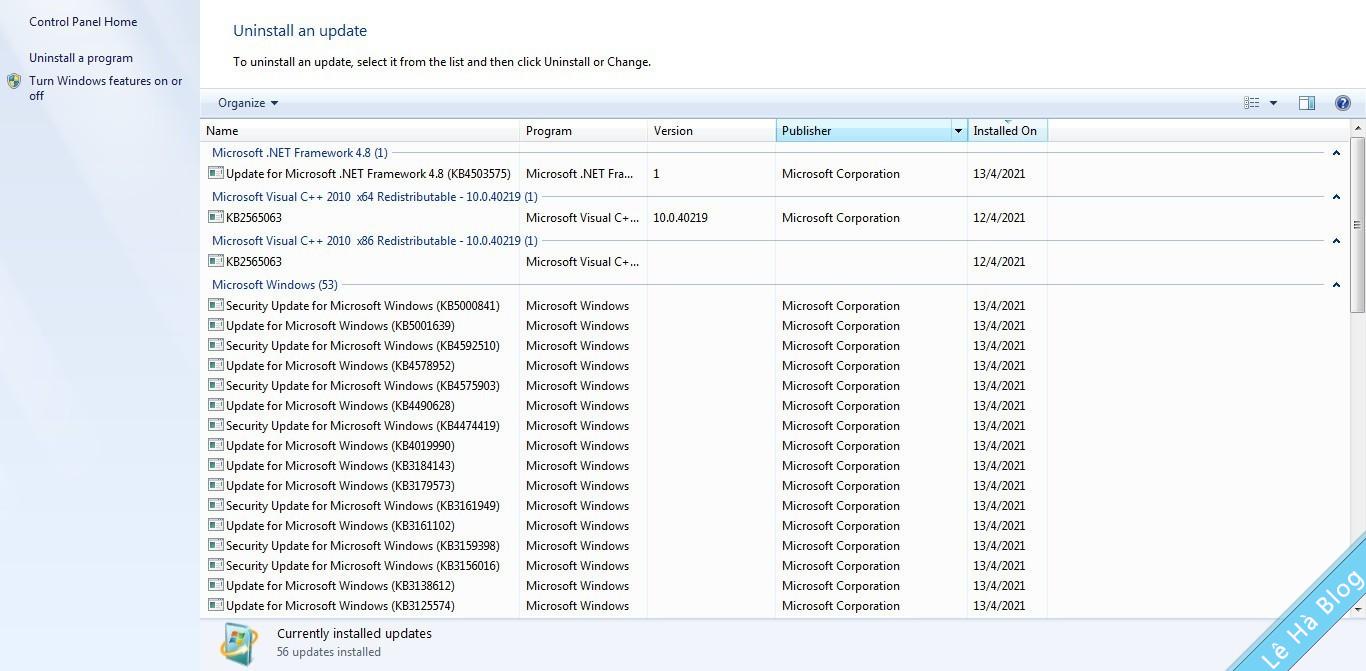Click icon beside Update KB3138612
The width and height of the screenshot is (1366, 671).
click(216, 585)
